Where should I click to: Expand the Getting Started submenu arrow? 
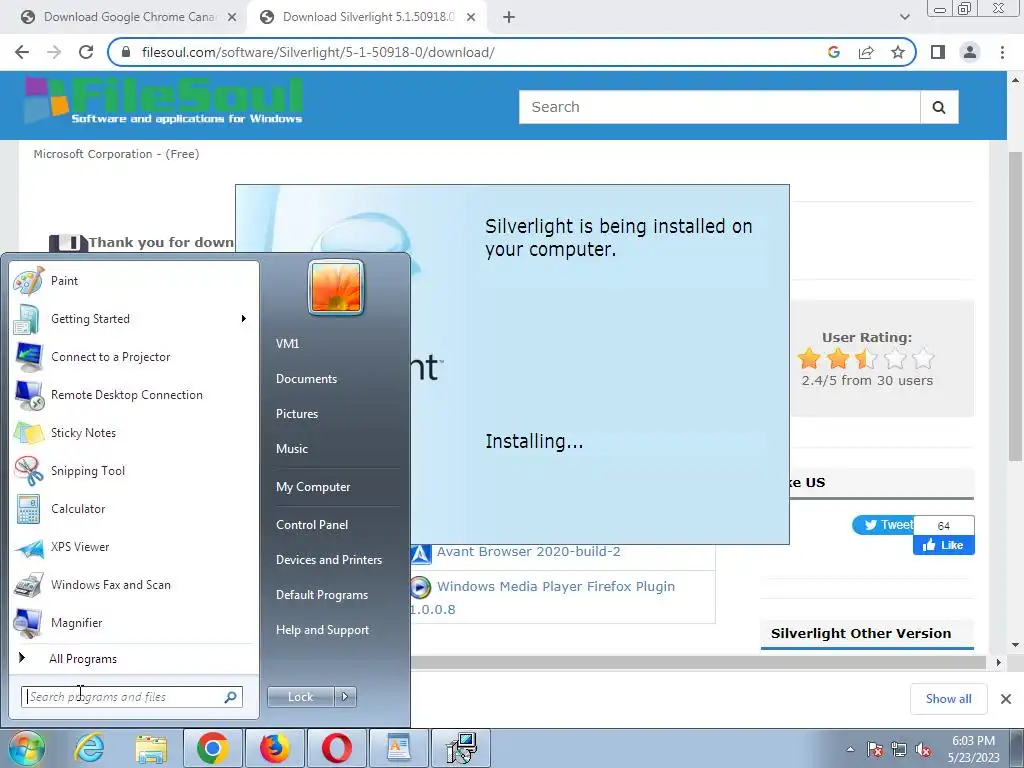pyautogui.click(x=244, y=319)
